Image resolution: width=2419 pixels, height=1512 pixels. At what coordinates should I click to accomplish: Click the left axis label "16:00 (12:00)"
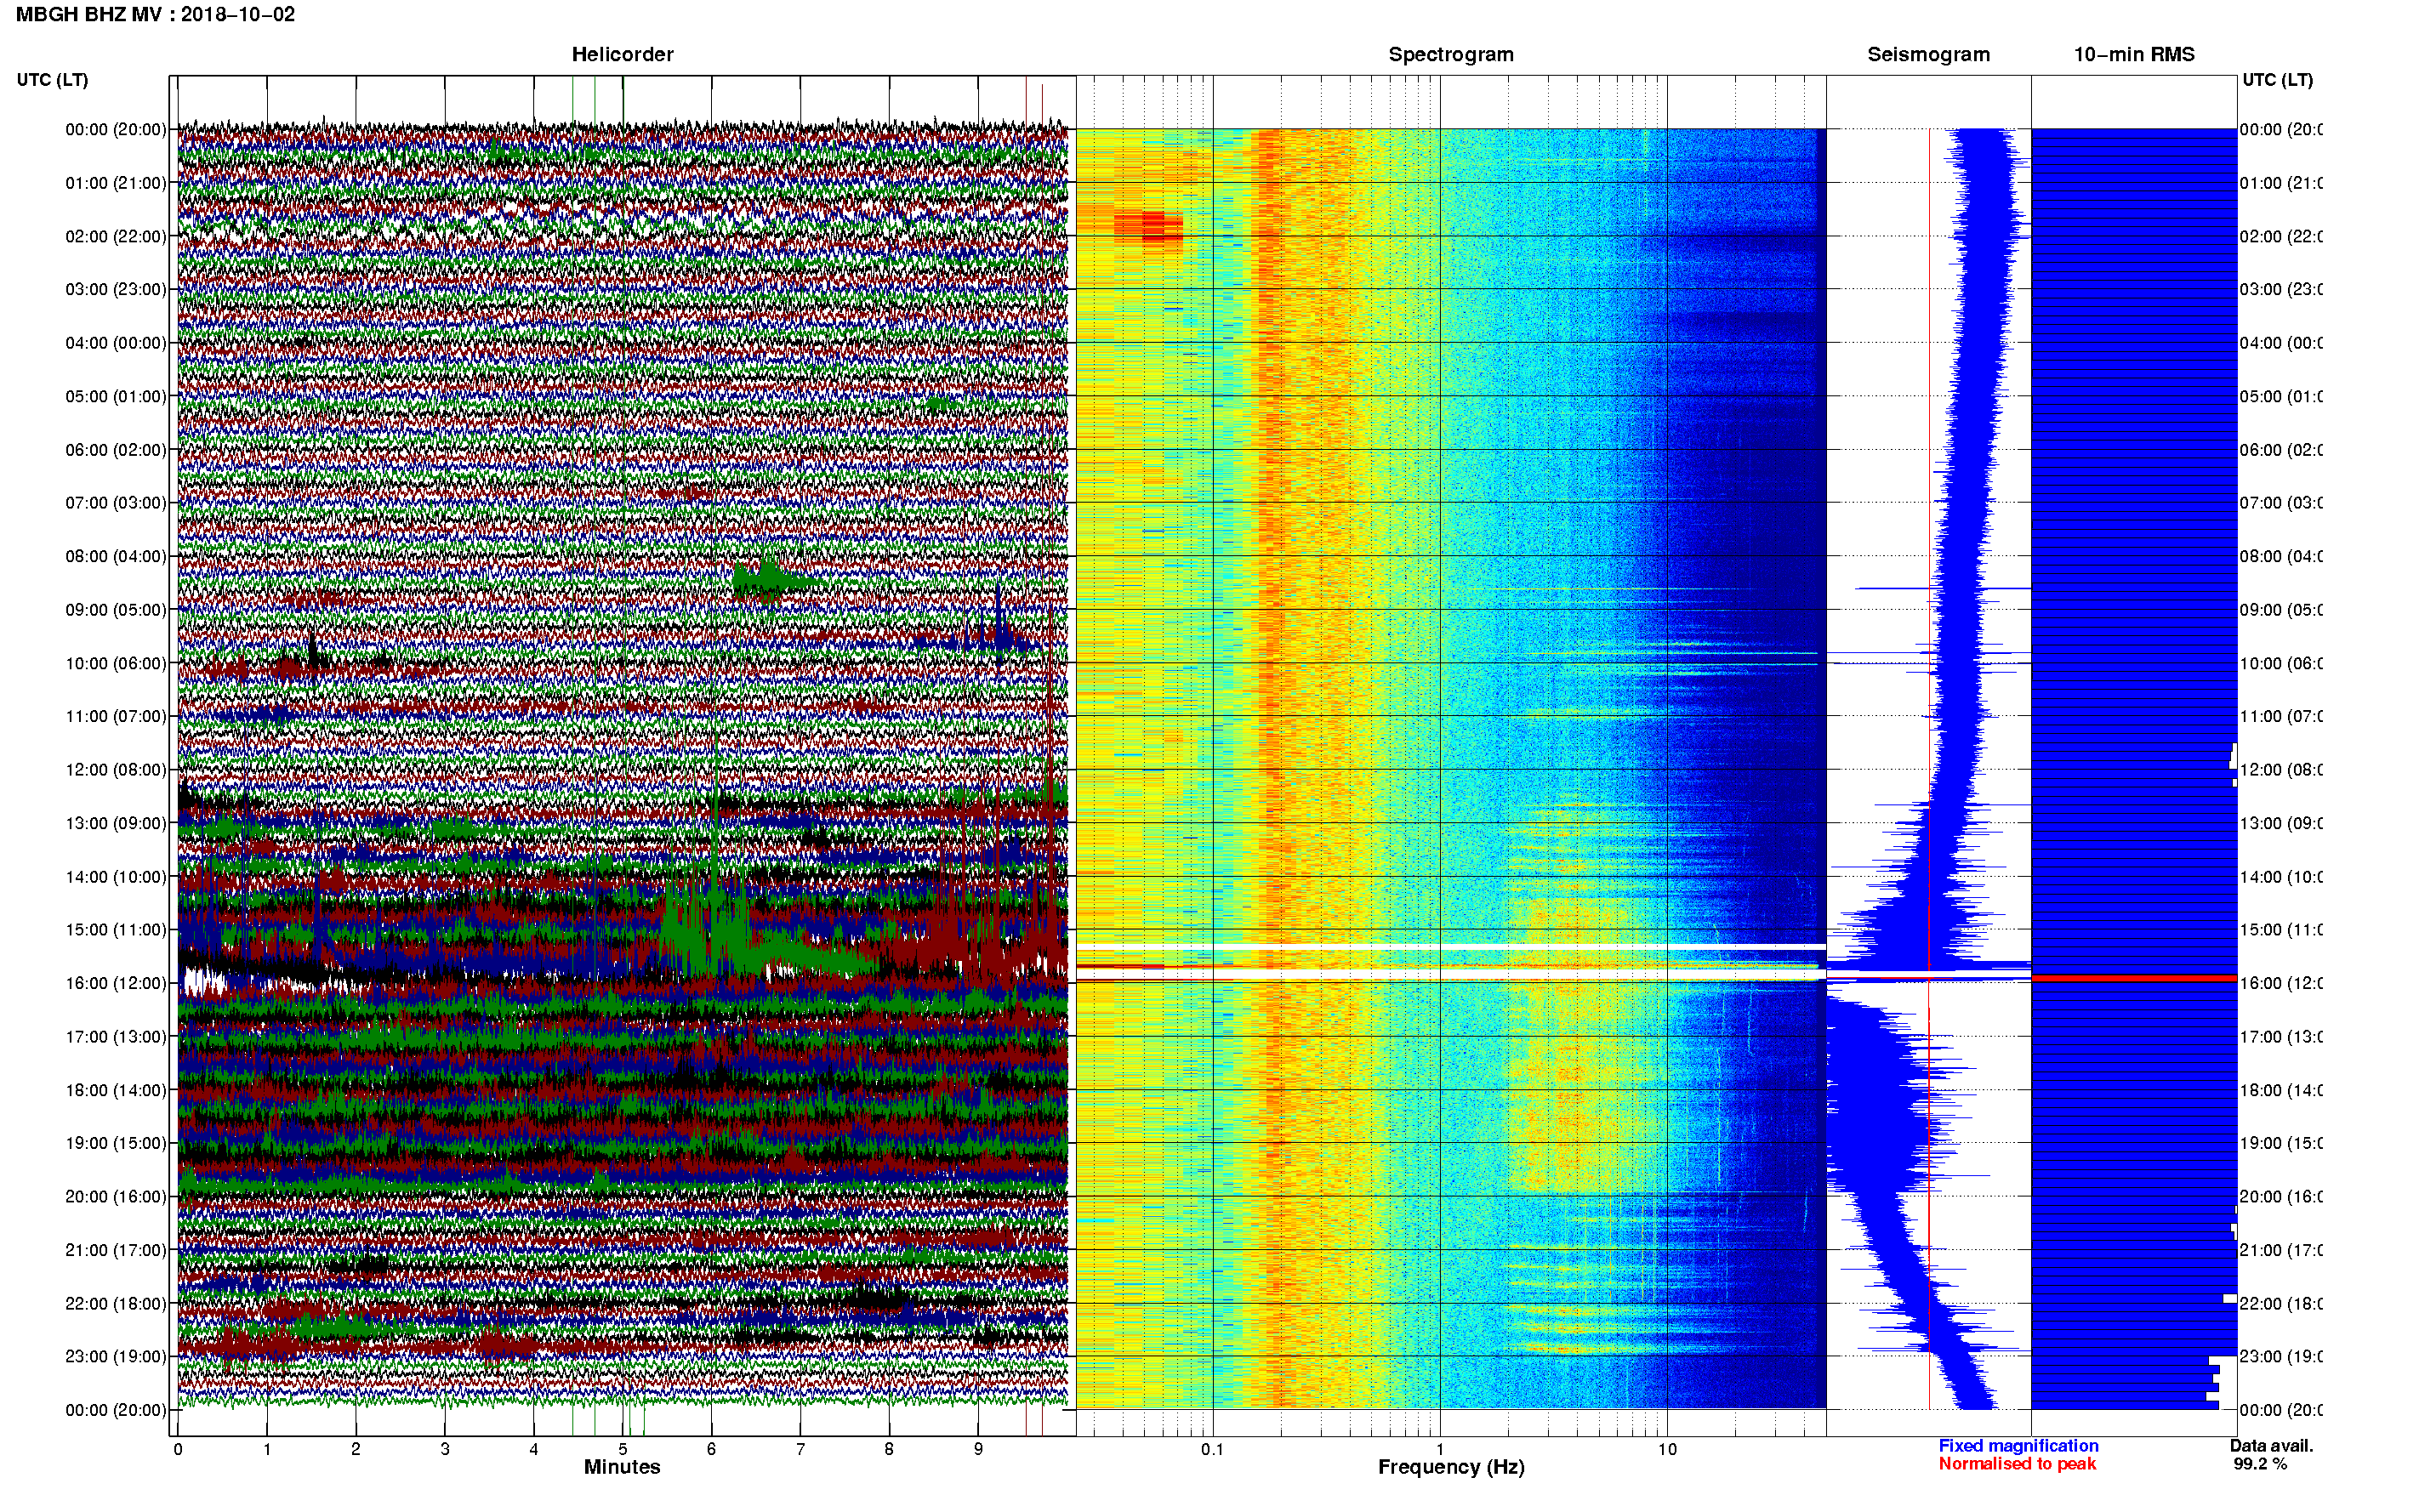116,983
